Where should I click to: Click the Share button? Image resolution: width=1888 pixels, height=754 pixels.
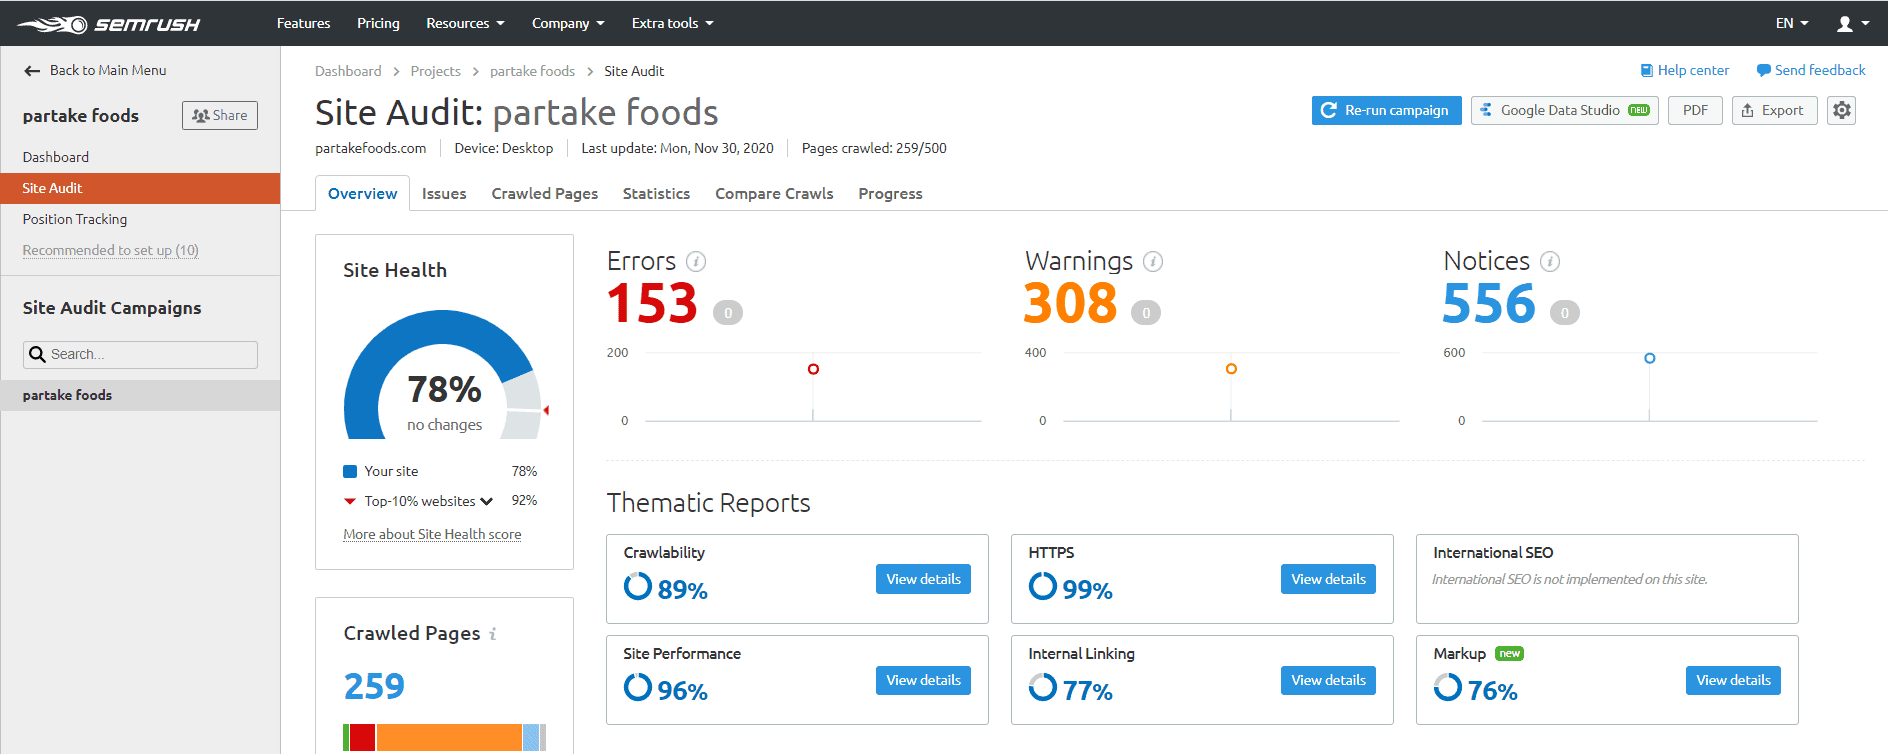[x=220, y=116]
